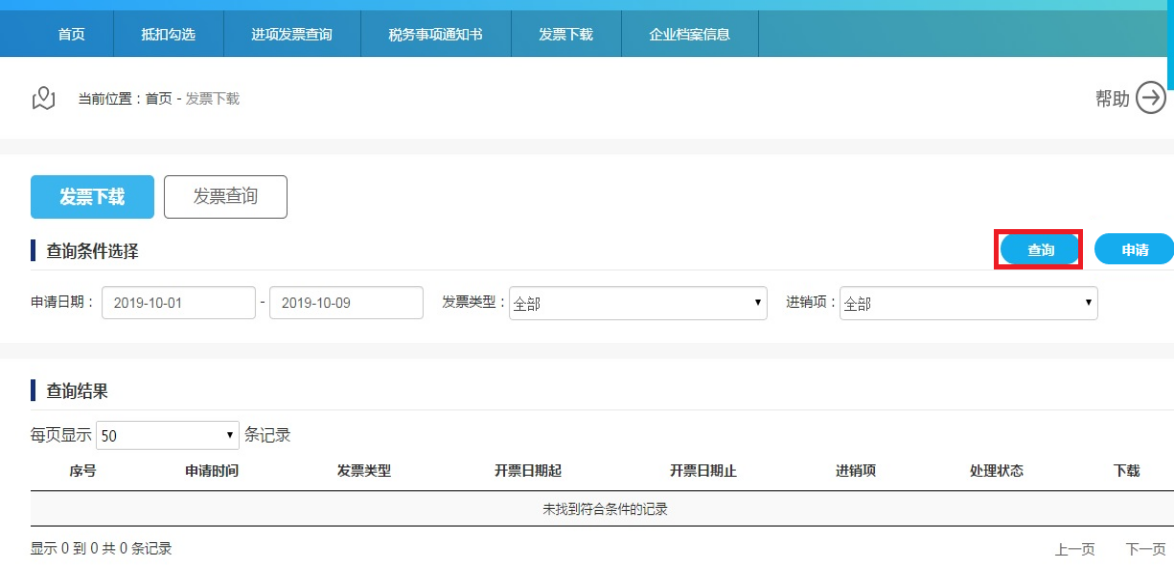1174x568 pixels.
Task: Select the blue 发票下载 tab
Action: (92, 197)
